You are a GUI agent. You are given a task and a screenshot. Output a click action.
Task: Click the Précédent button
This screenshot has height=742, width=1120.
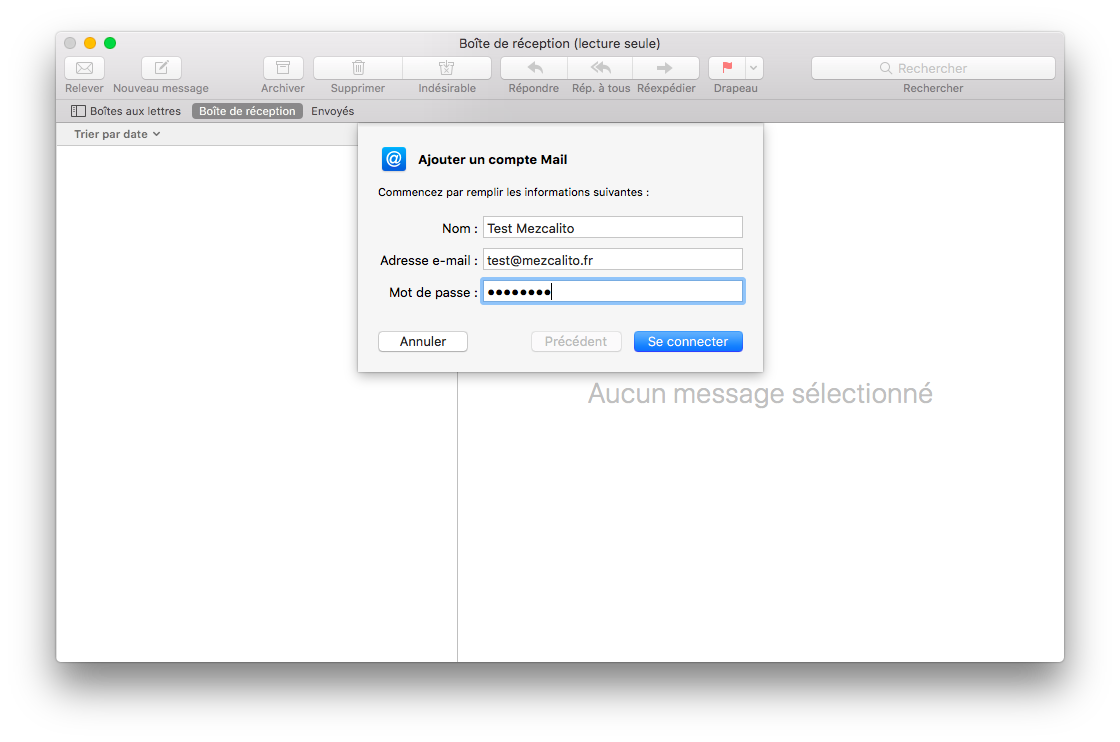click(576, 341)
